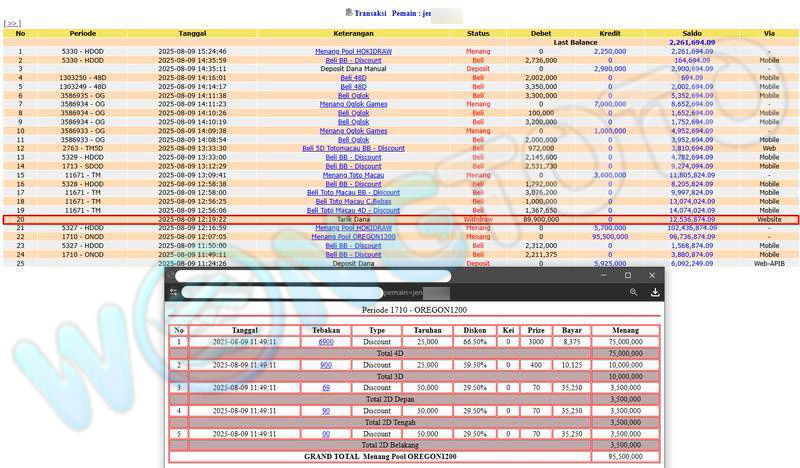Open Beli 5D Totomacau BB - Discount link
Image resolution: width=800 pixels, height=468 pixels.
pyautogui.click(x=353, y=148)
